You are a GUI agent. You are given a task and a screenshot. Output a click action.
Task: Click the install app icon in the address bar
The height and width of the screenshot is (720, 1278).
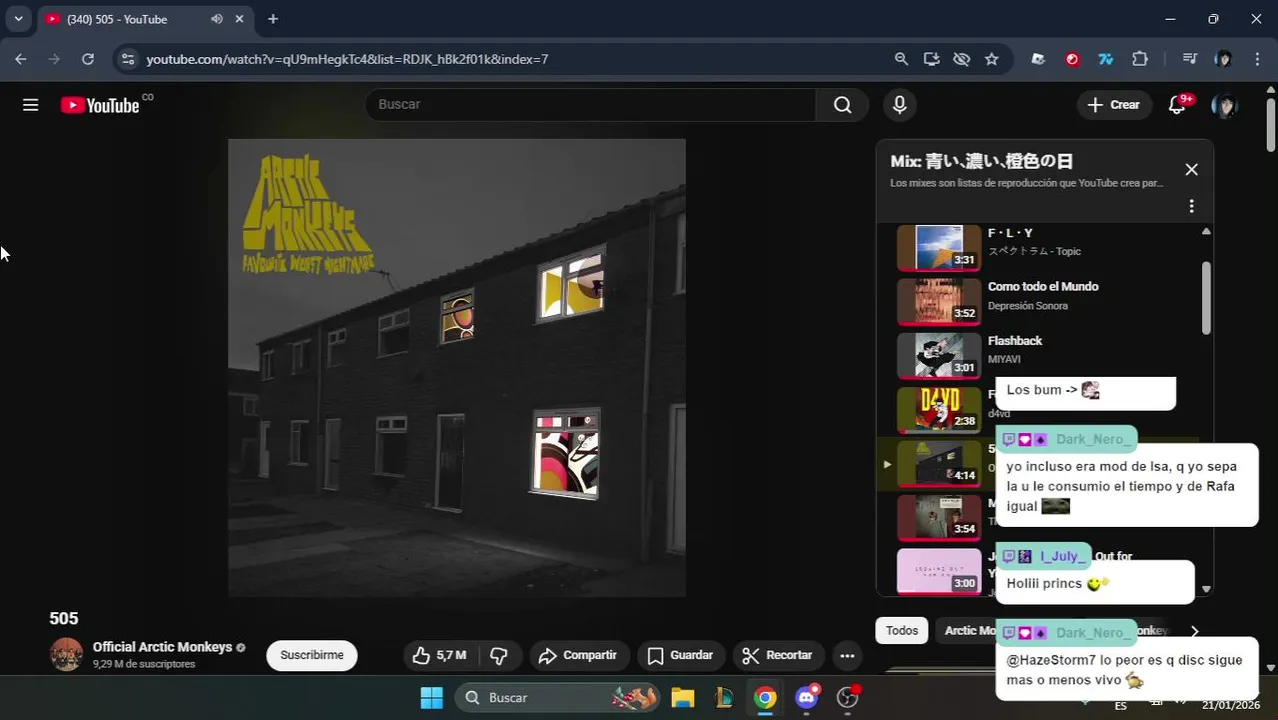[x=931, y=59]
